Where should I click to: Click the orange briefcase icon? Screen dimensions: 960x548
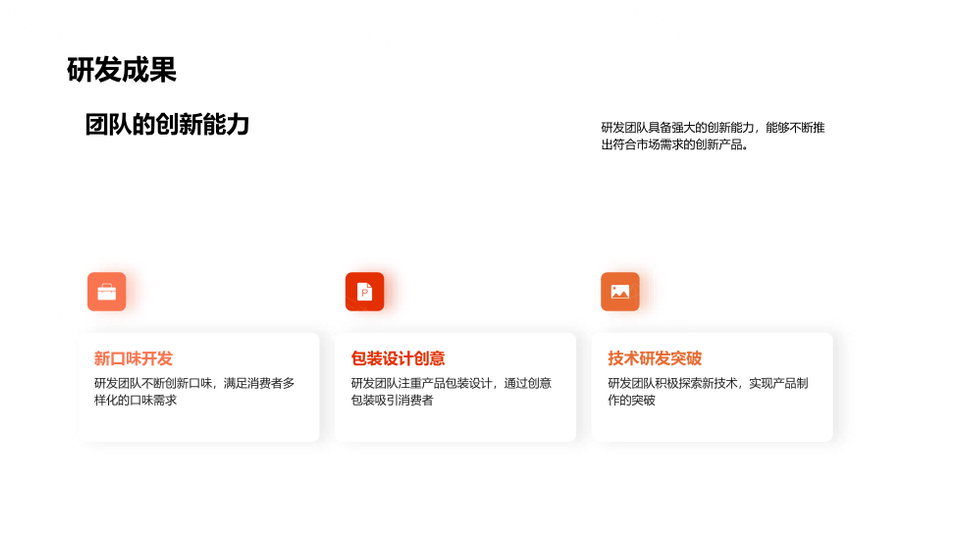(x=106, y=292)
